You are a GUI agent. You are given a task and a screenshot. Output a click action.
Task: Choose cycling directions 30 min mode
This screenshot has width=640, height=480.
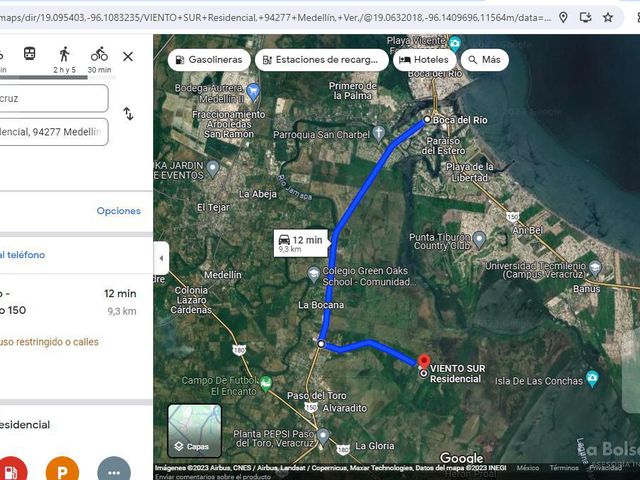click(99, 59)
